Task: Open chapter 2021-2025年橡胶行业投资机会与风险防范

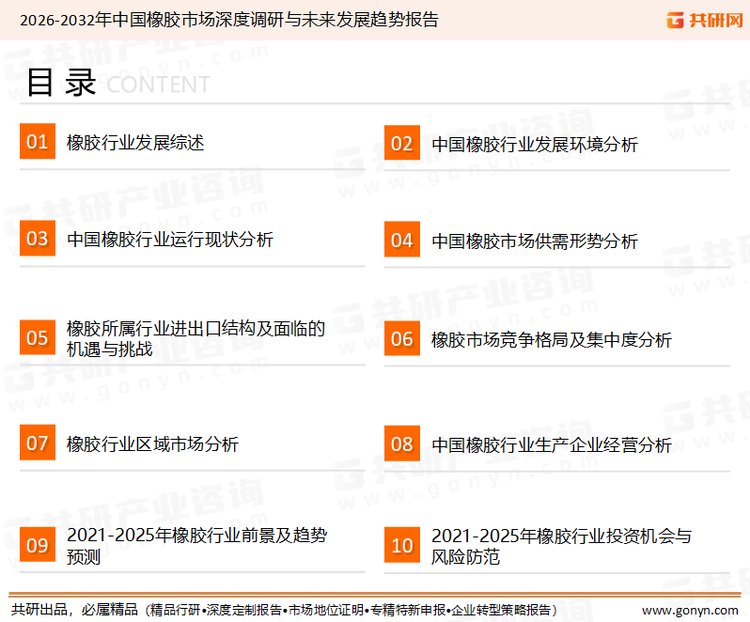Action: [562, 546]
